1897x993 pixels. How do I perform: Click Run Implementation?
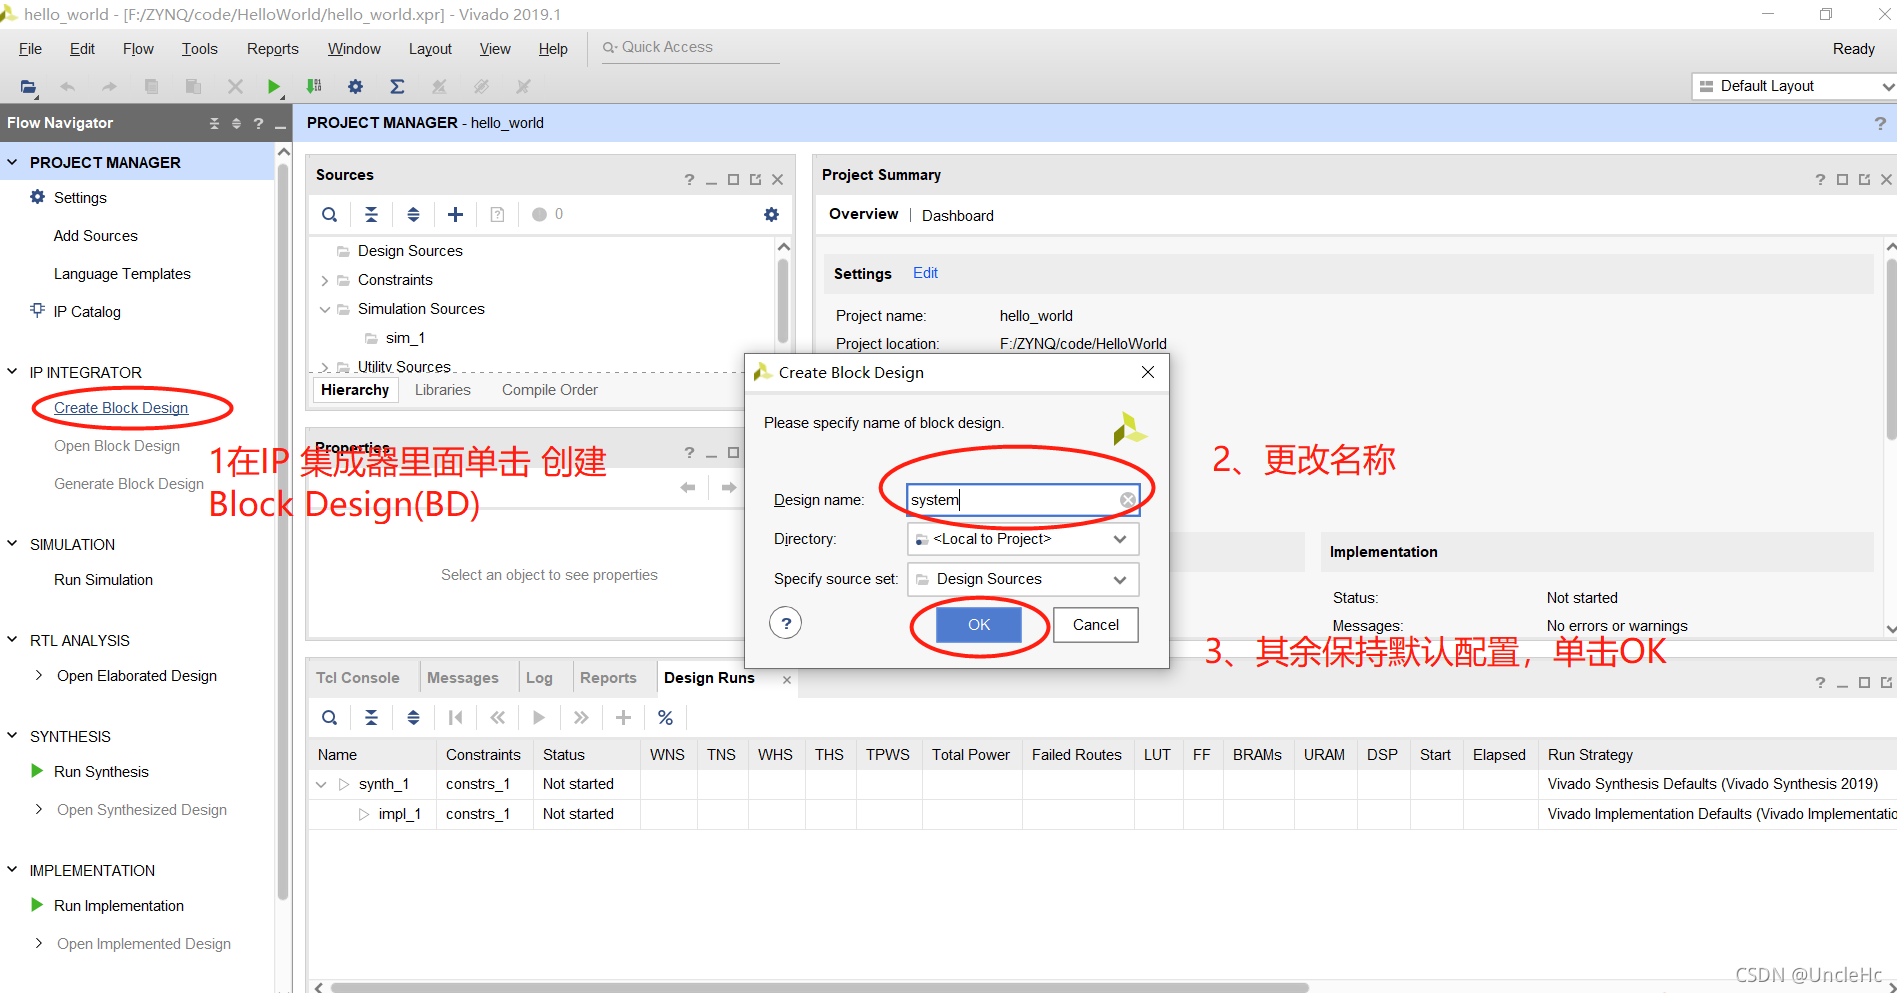(119, 906)
